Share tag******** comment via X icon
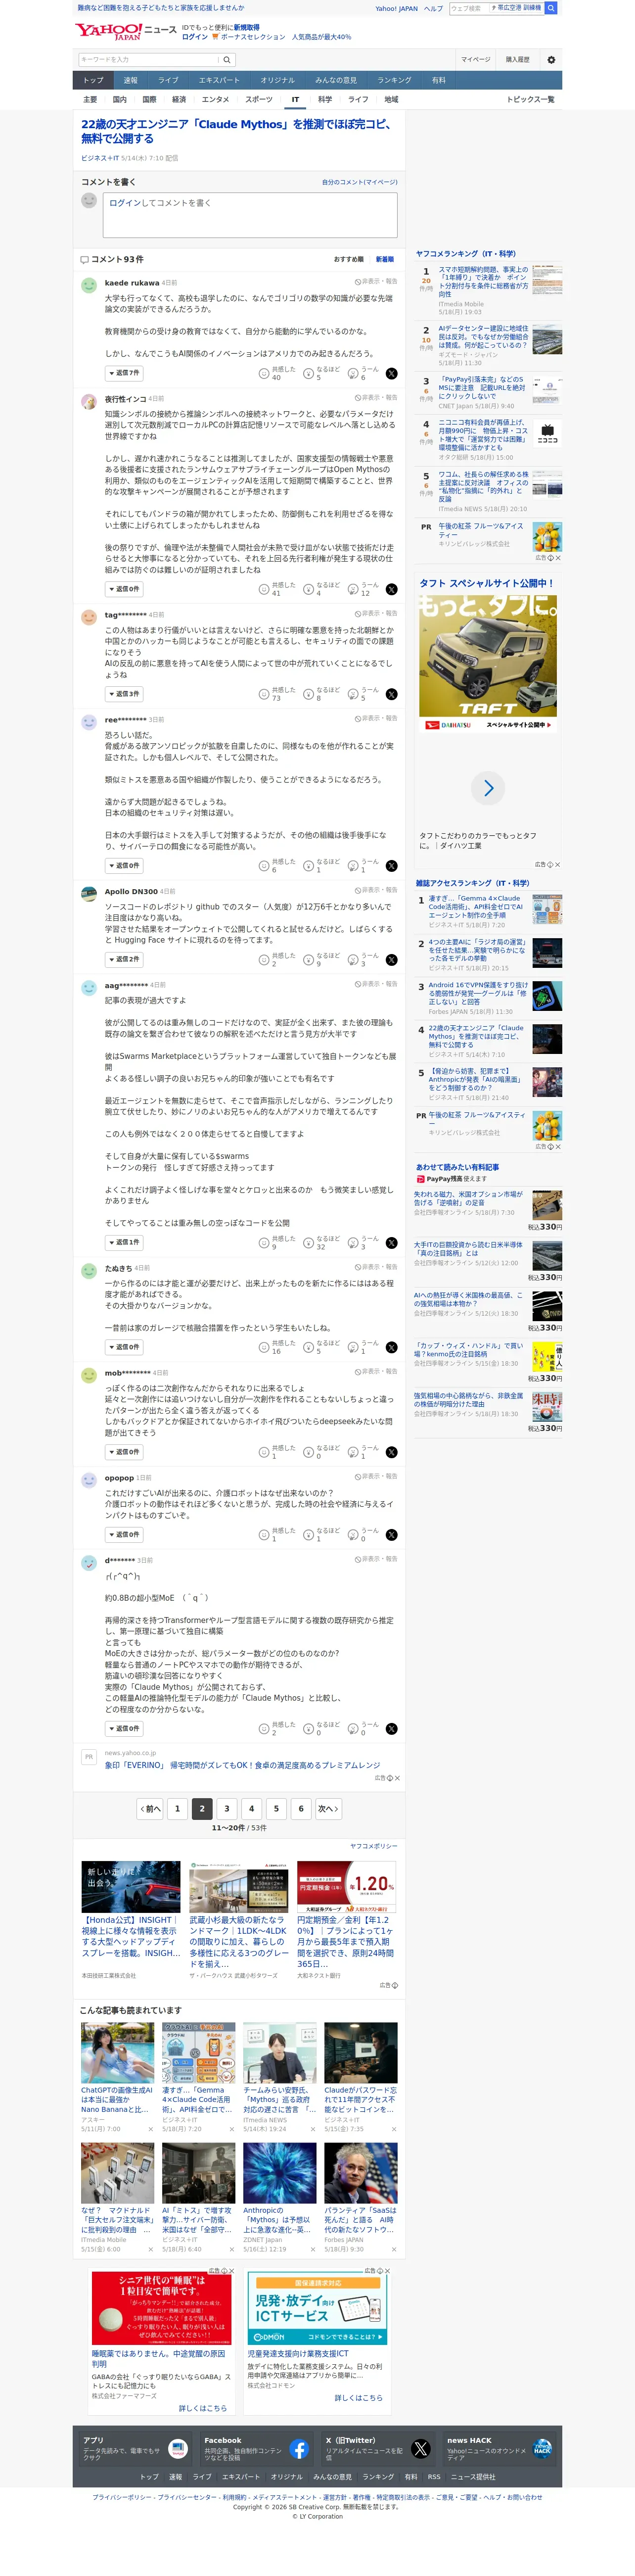 point(391,694)
